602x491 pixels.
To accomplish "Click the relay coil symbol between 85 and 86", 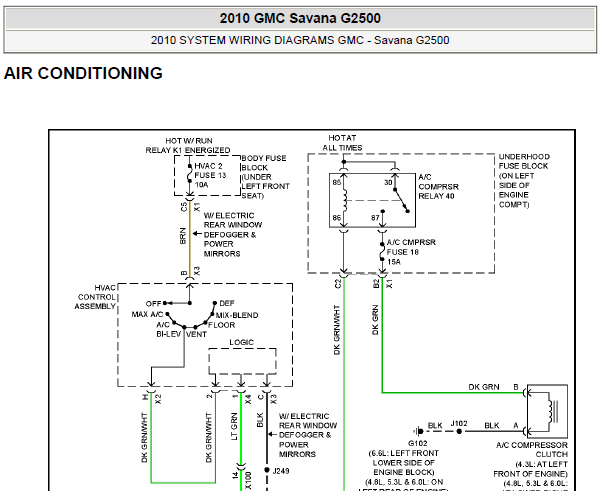I will 345,200.
